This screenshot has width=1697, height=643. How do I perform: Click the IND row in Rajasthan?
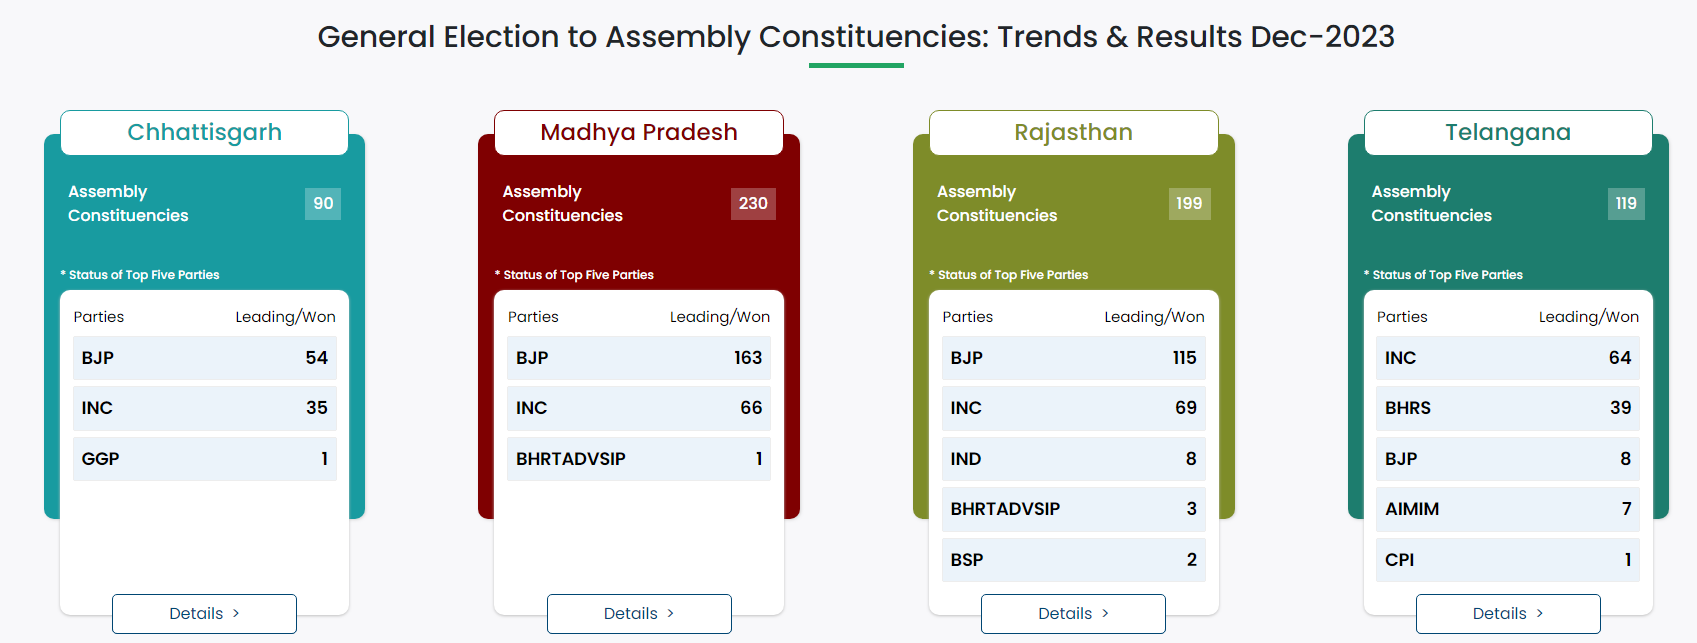coord(1073,459)
